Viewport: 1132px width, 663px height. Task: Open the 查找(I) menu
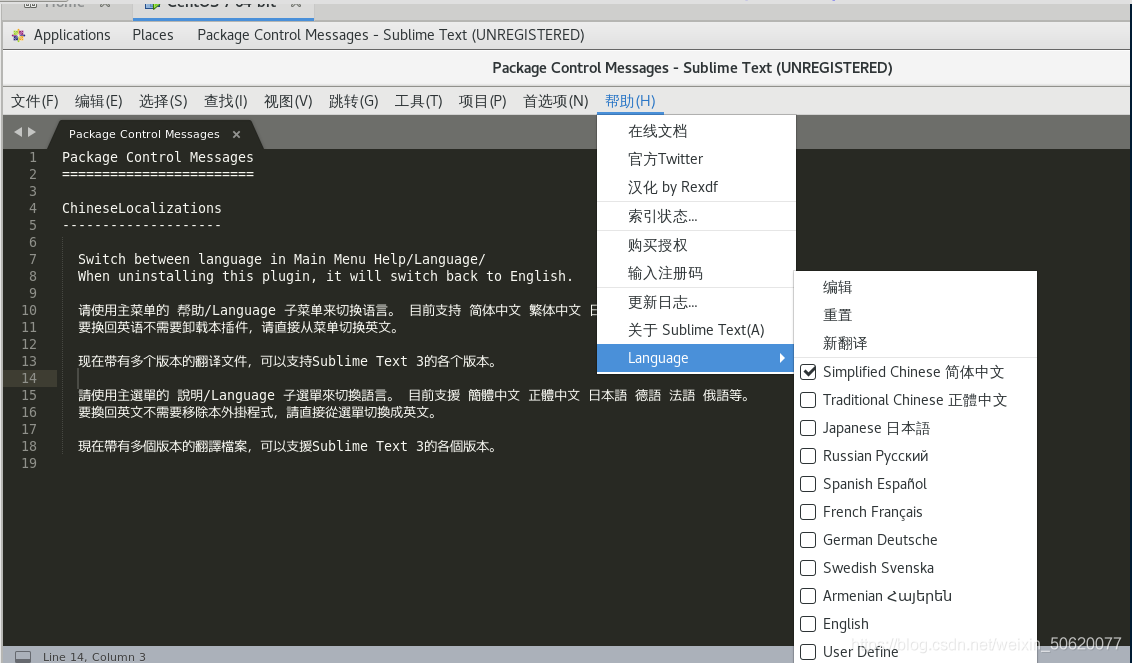click(x=225, y=101)
